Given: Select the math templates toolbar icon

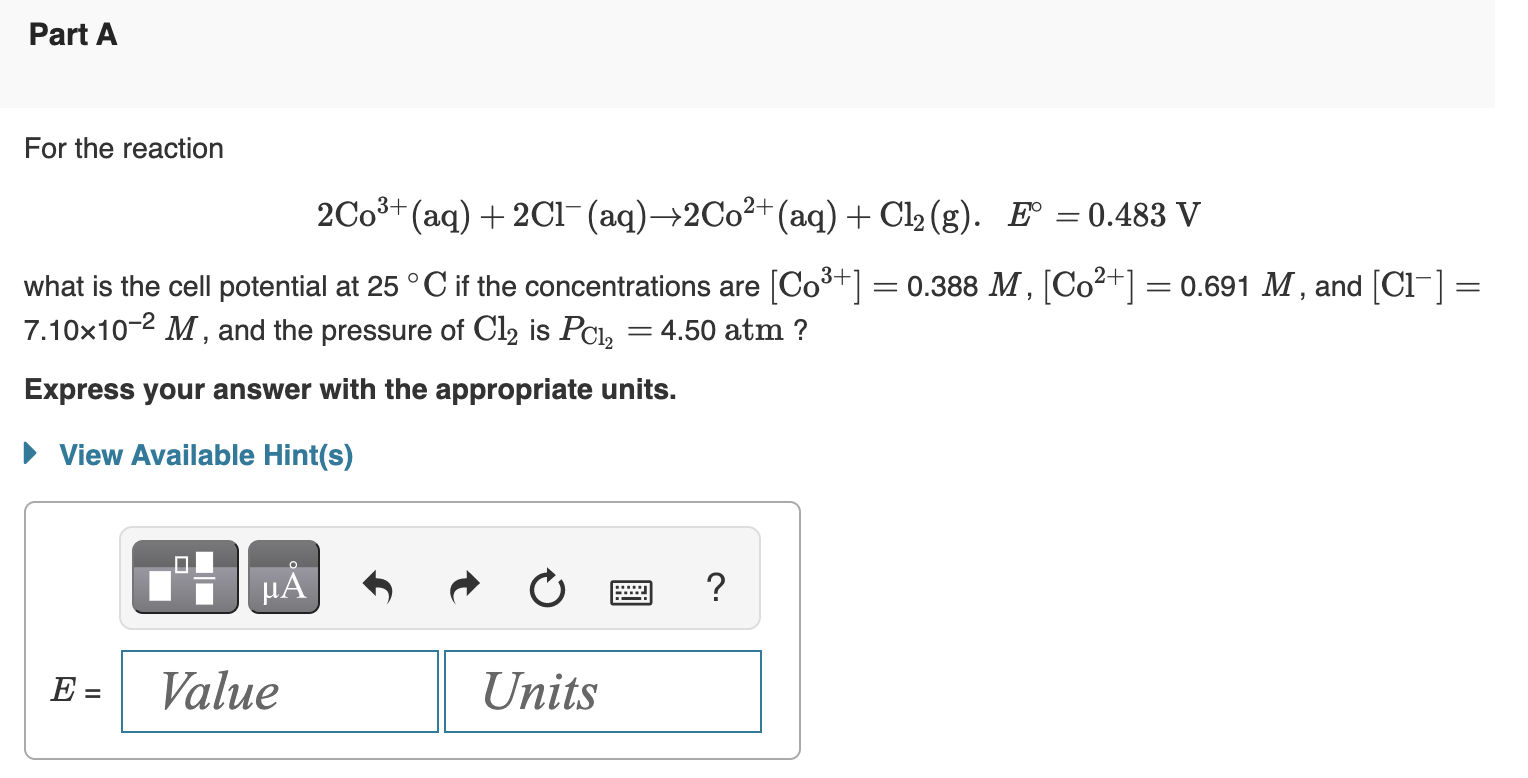Looking at the screenshot, I should click(184, 576).
